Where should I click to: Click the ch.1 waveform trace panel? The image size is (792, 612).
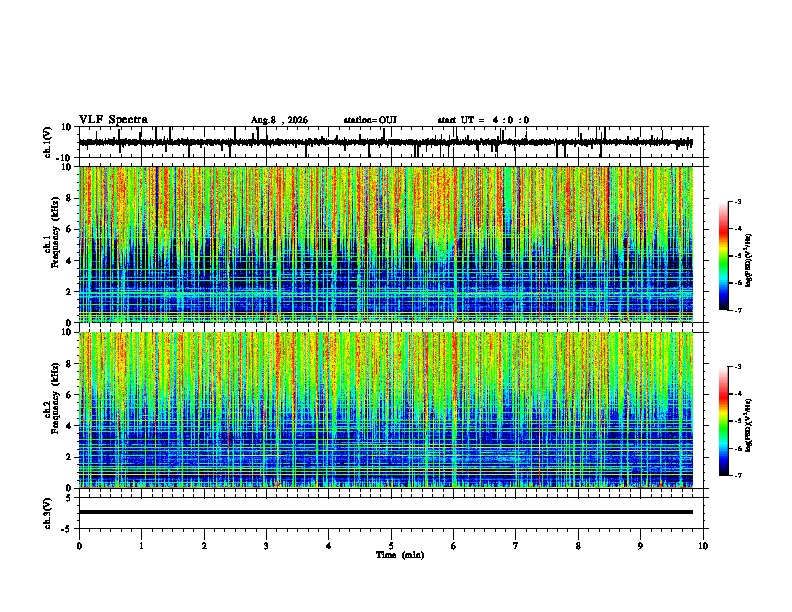[x=393, y=142]
